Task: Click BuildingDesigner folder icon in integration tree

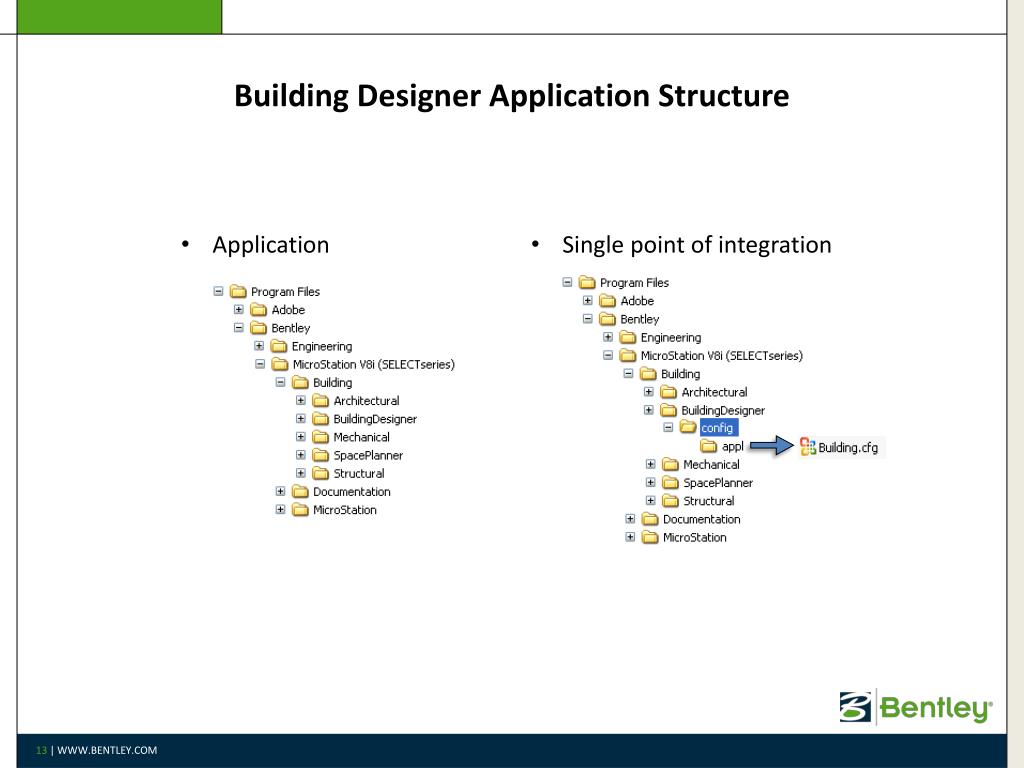Action: coord(668,410)
